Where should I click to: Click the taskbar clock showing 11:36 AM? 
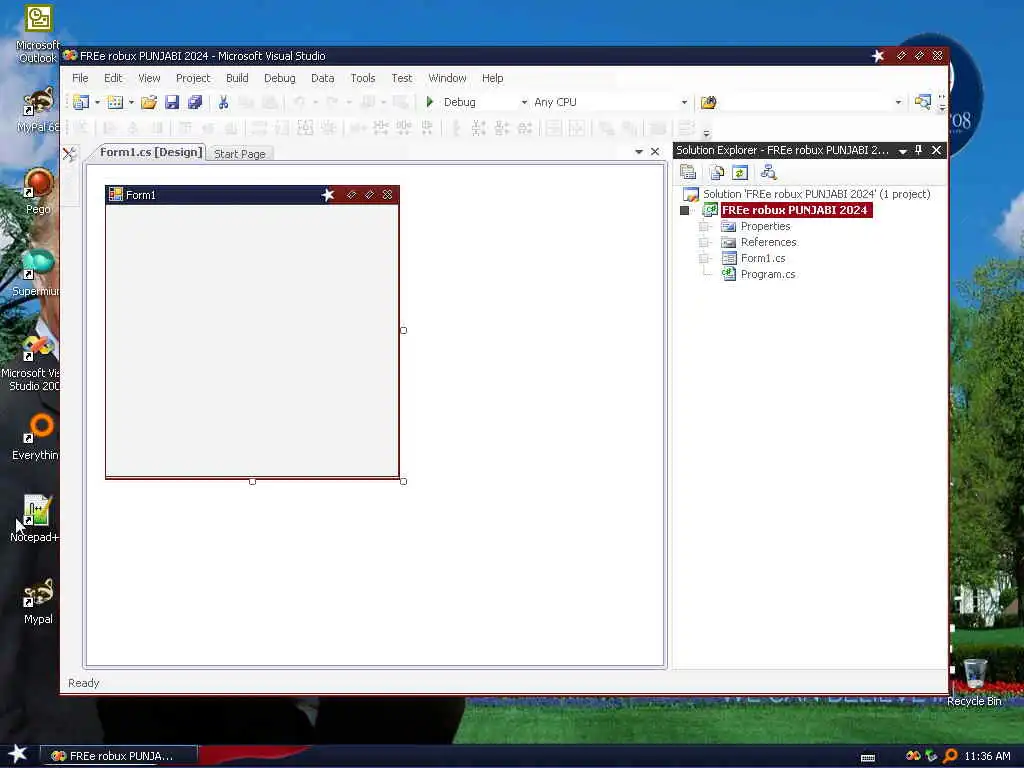tap(987, 756)
